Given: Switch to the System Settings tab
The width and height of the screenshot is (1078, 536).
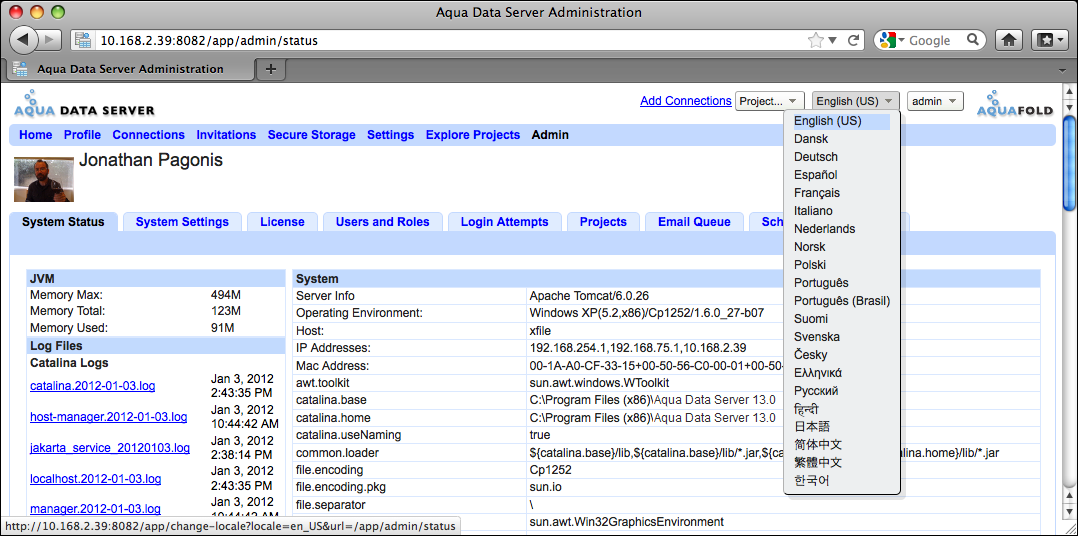Looking at the screenshot, I should coord(182,222).
